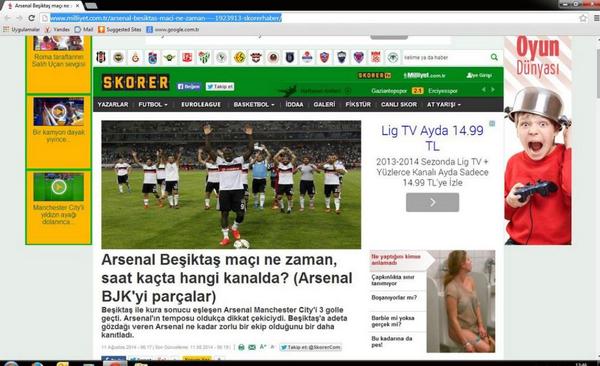The width and height of the screenshot is (600, 366).
Task: Open Suggested Sites bookmark
Action: (120, 29)
